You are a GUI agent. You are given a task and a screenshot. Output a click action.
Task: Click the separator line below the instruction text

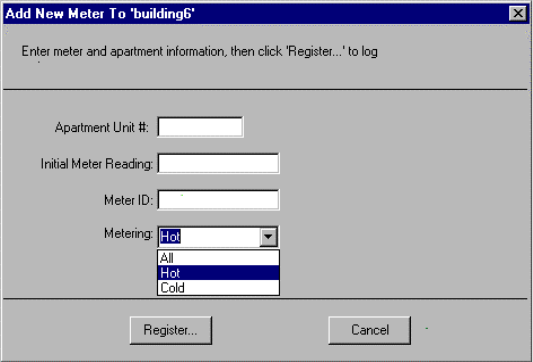pos(265,90)
